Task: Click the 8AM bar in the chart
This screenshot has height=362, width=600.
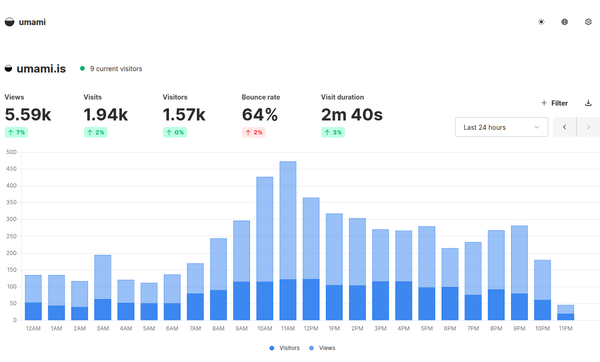Action: [x=218, y=279]
